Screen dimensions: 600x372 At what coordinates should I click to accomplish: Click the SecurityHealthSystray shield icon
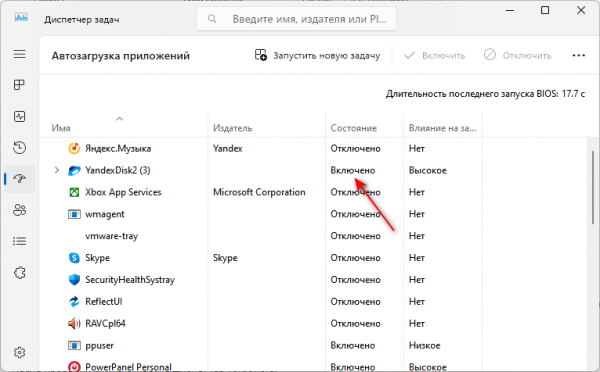tap(74, 280)
